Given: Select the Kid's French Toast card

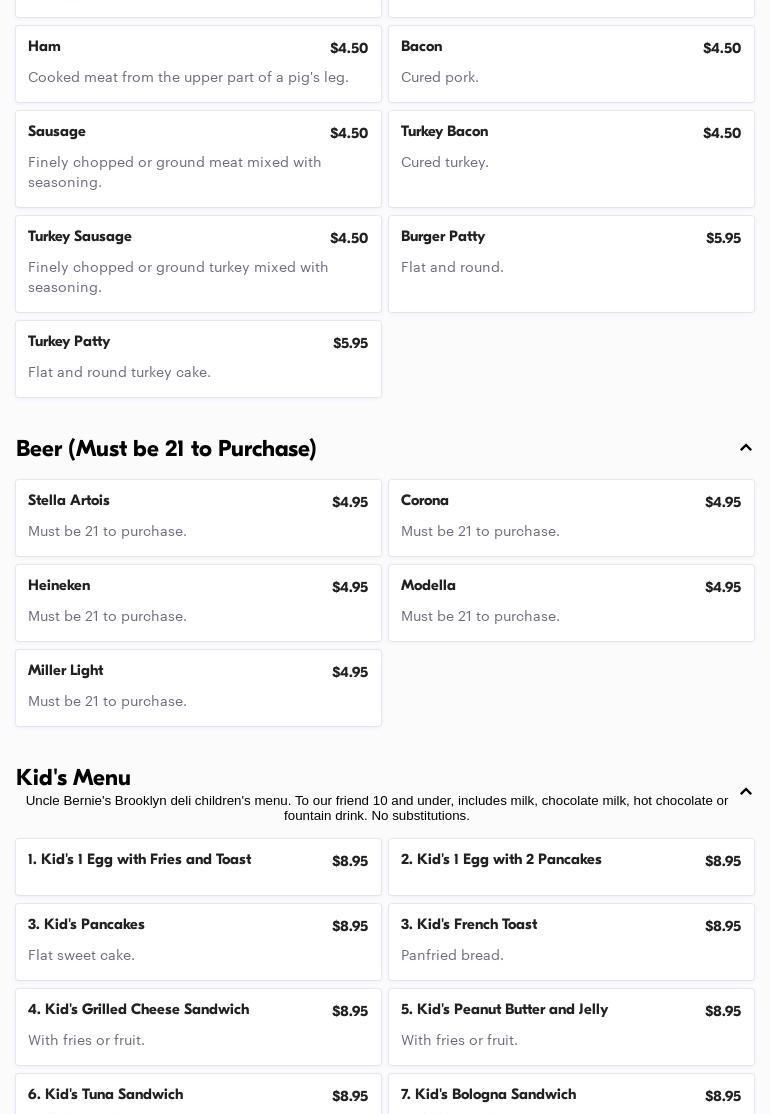Looking at the screenshot, I should pos(571,941).
